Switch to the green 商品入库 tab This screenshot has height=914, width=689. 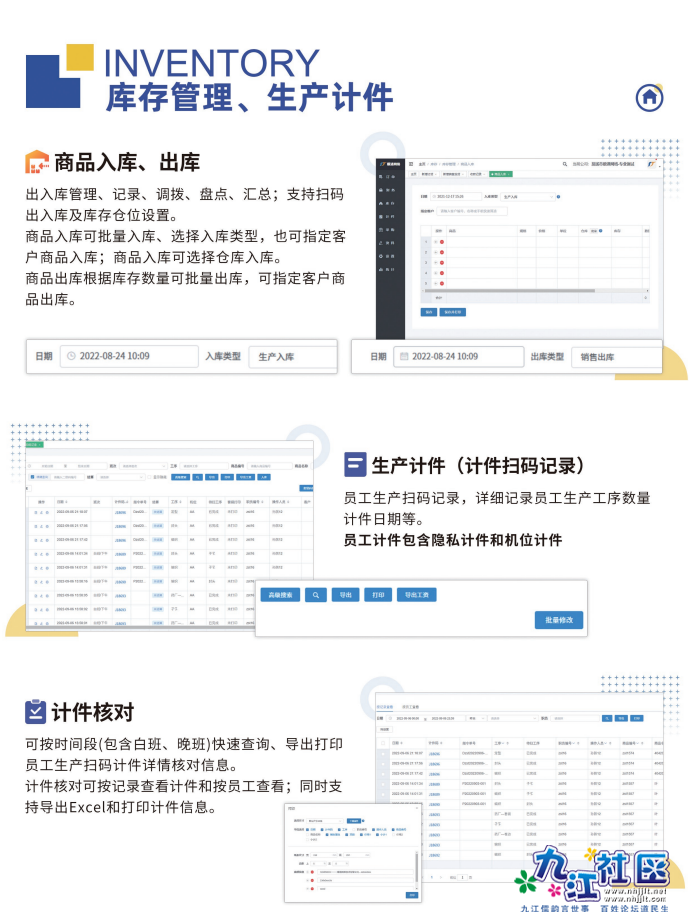[x=501, y=174]
